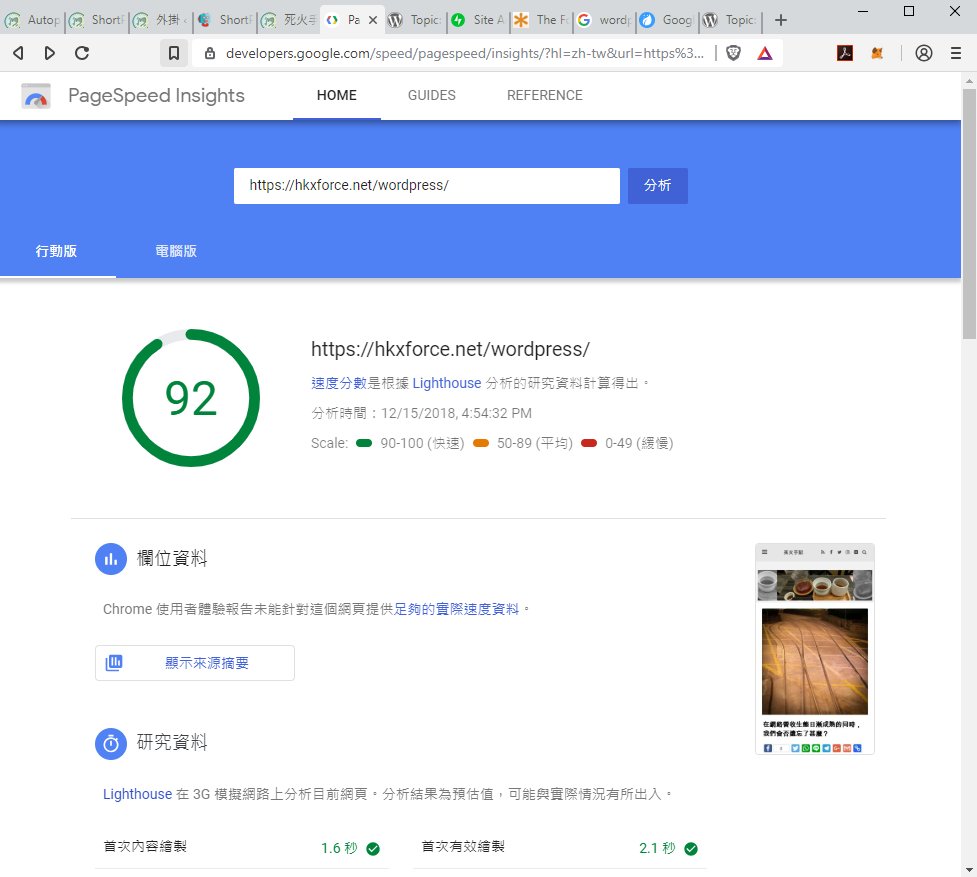This screenshot has height=877, width=977.
Task: Click the PageSpeed Insights logo
Action: coord(36,96)
